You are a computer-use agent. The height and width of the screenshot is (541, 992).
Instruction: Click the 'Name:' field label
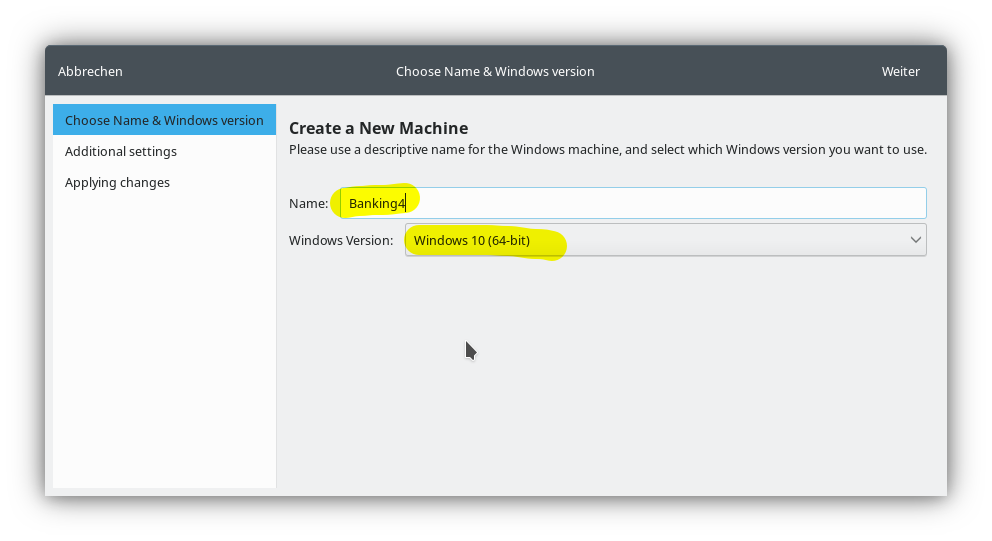(308, 203)
